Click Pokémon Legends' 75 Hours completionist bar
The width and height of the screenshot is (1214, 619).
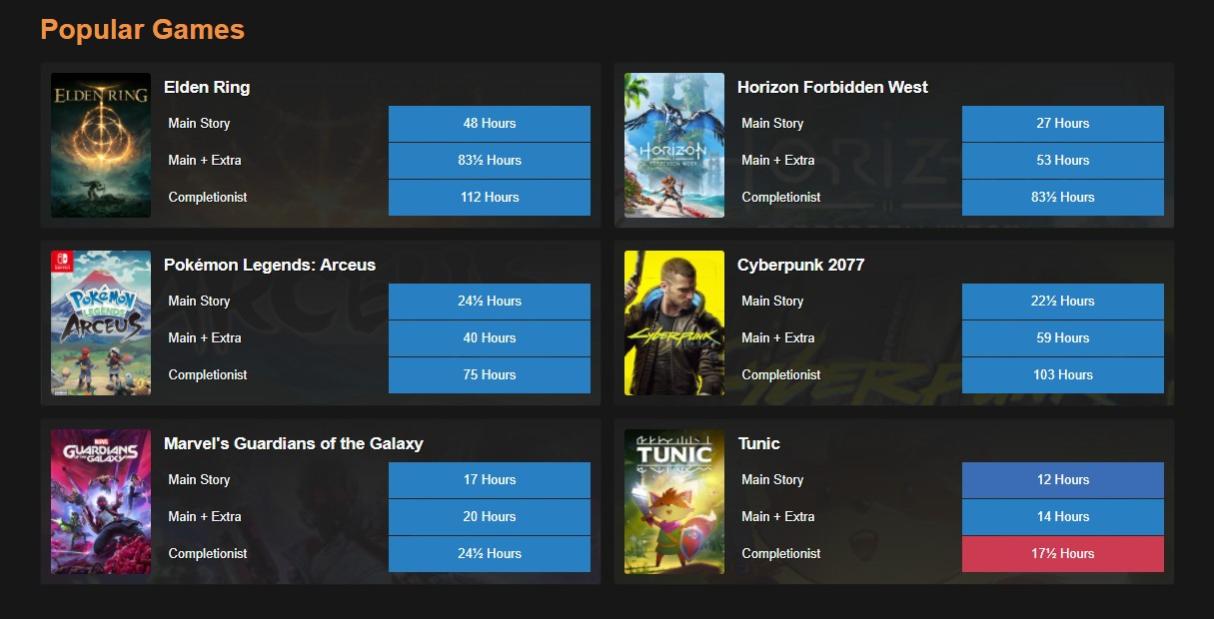tap(489, 375)
